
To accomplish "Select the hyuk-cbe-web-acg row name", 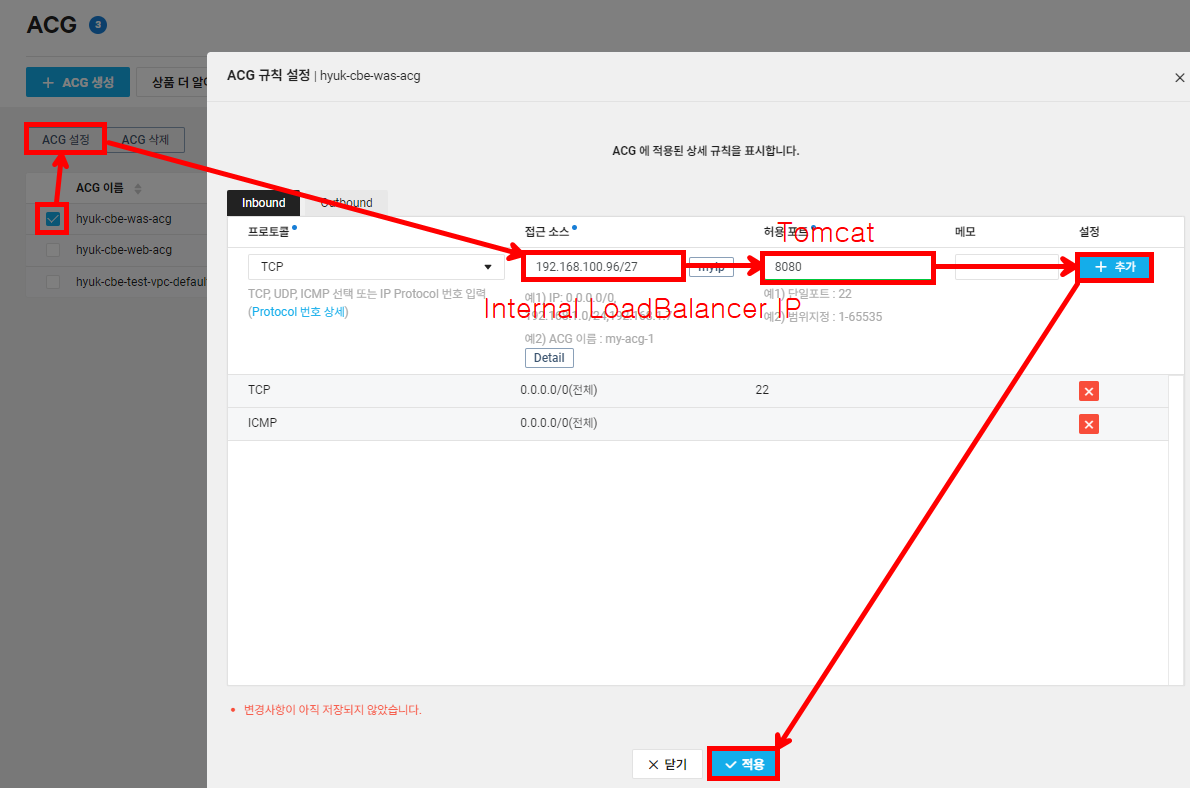I will click(x=124, y=250).
